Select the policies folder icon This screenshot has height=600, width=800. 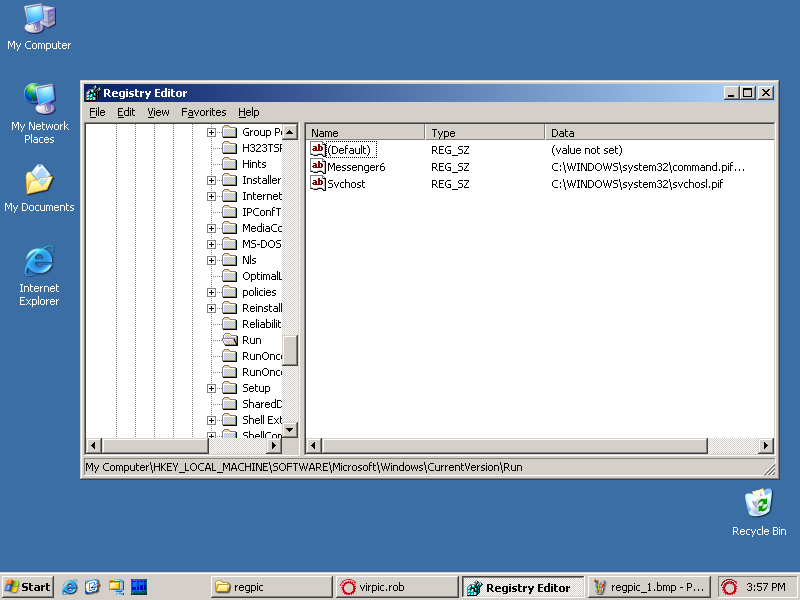click(x=230, y=292)
